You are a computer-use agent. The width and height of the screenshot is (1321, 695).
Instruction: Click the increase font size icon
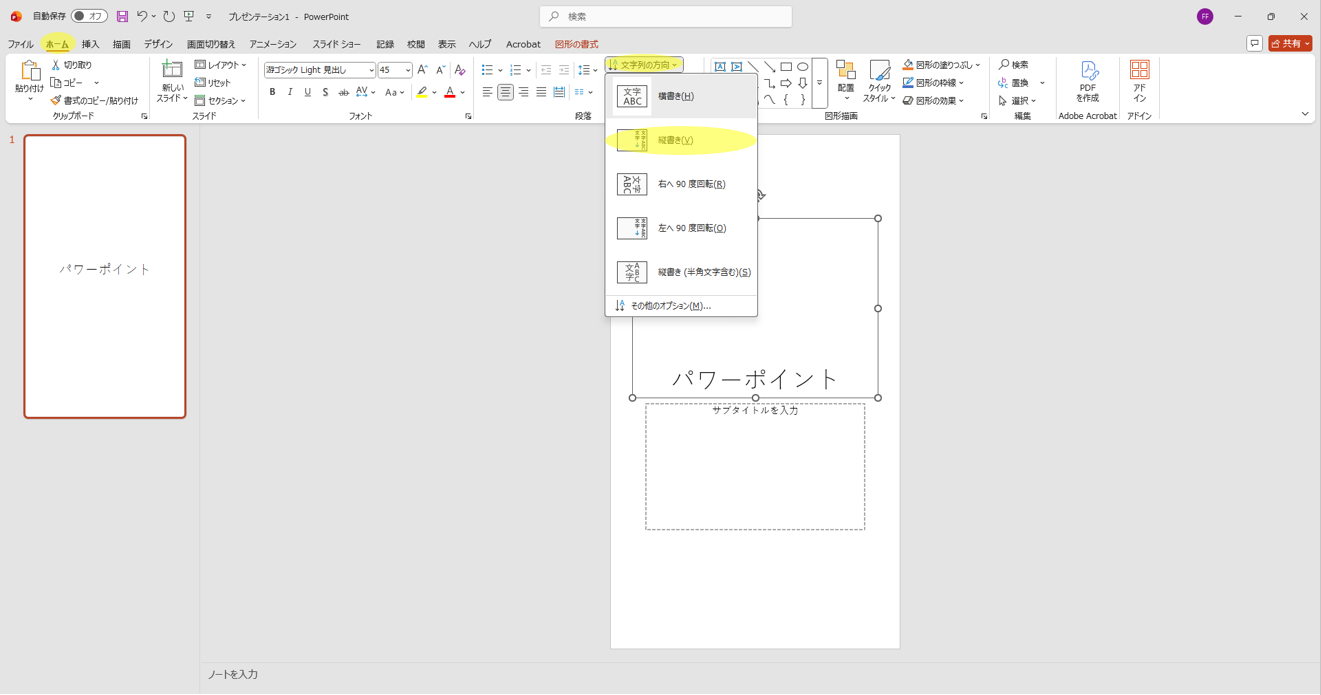click(x=422, y=70)
